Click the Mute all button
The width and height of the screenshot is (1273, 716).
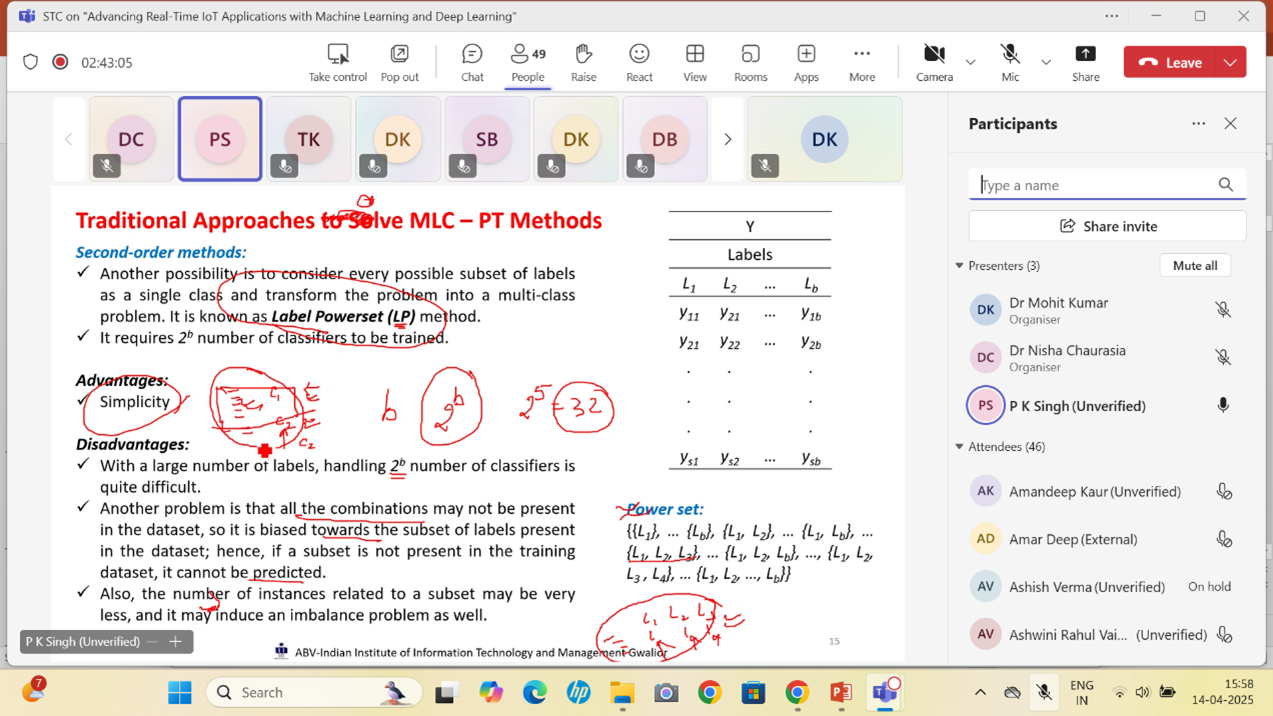click(x=1195, y=266)
